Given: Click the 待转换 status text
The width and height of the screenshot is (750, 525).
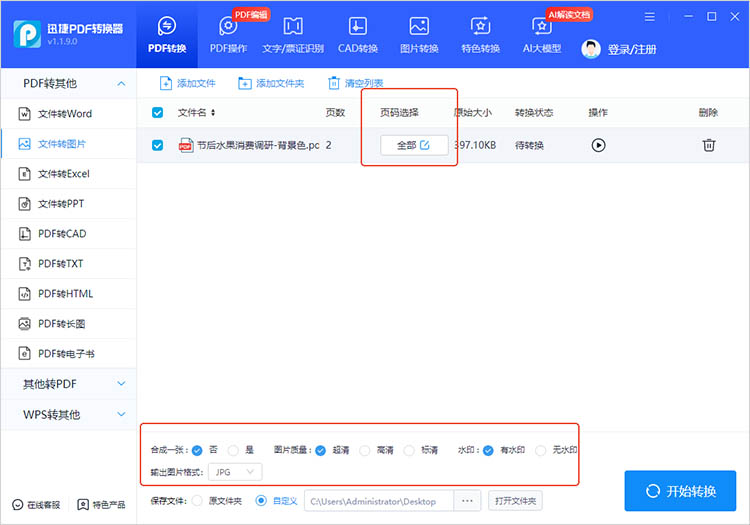Looking at the screenshot, I should pos(529,145).
